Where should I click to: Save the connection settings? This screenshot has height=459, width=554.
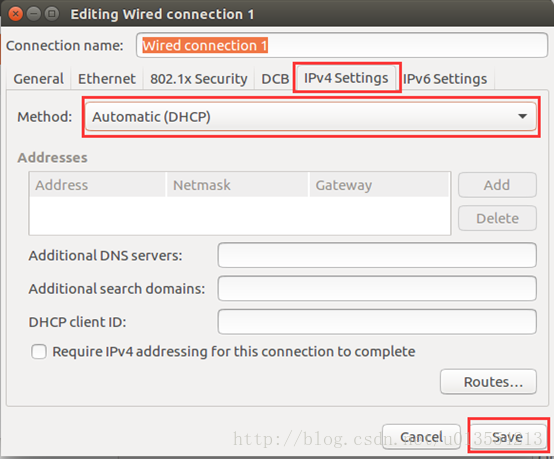[x=507, y=437]
